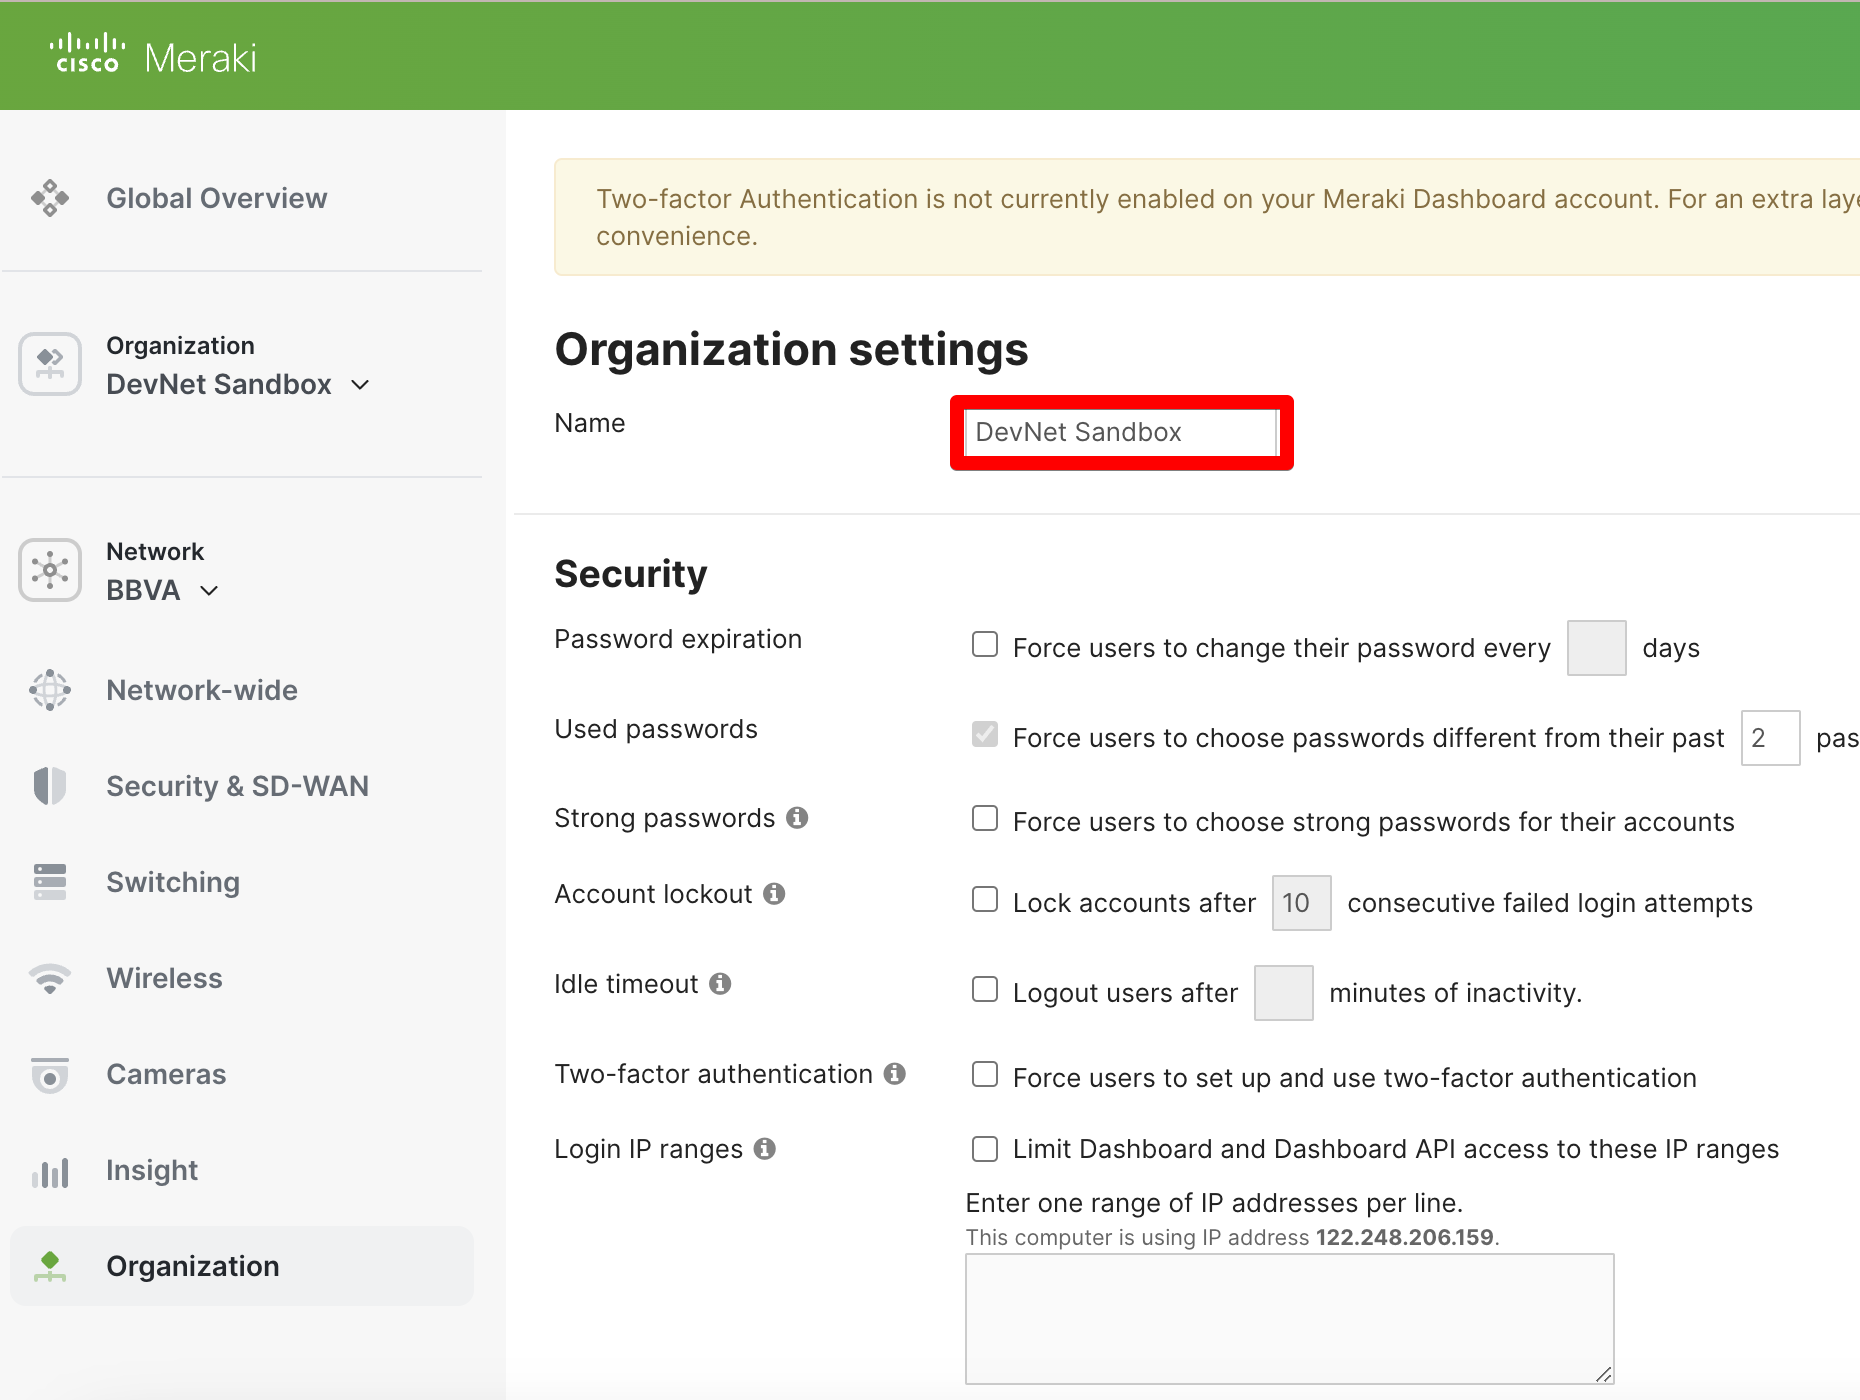Viewport: 1860px width, 1400px height.
Task: Click the Global Overview icon
Action: (50, 198)
